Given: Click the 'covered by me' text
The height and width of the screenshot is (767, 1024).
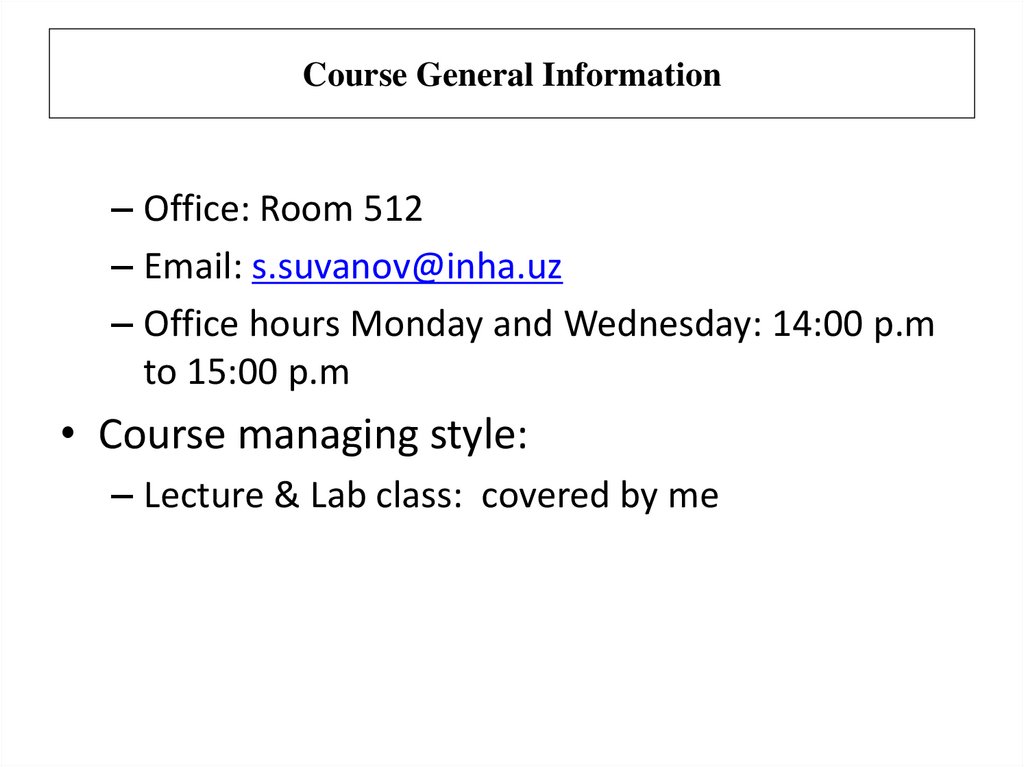Looking at the screenshot, I should (x=600, y=495).
